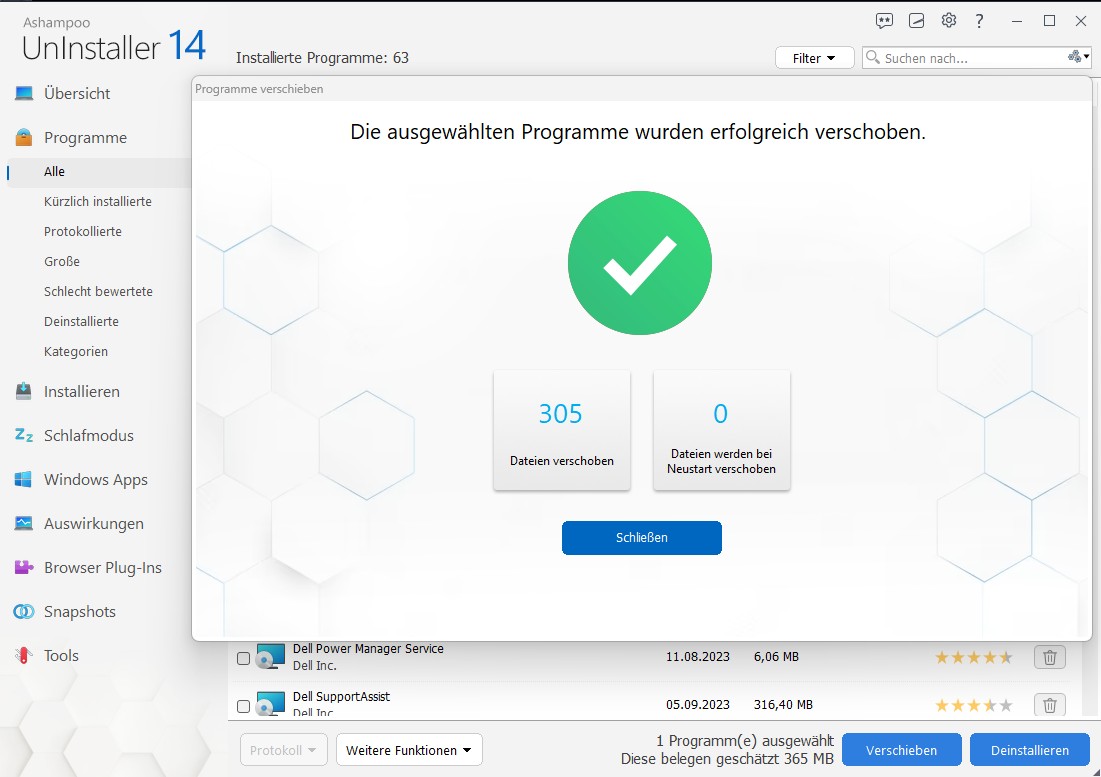Click trash icon for Dell SupportAssist
This screenshot has width=1101, height=777.
coord(1050,705)
